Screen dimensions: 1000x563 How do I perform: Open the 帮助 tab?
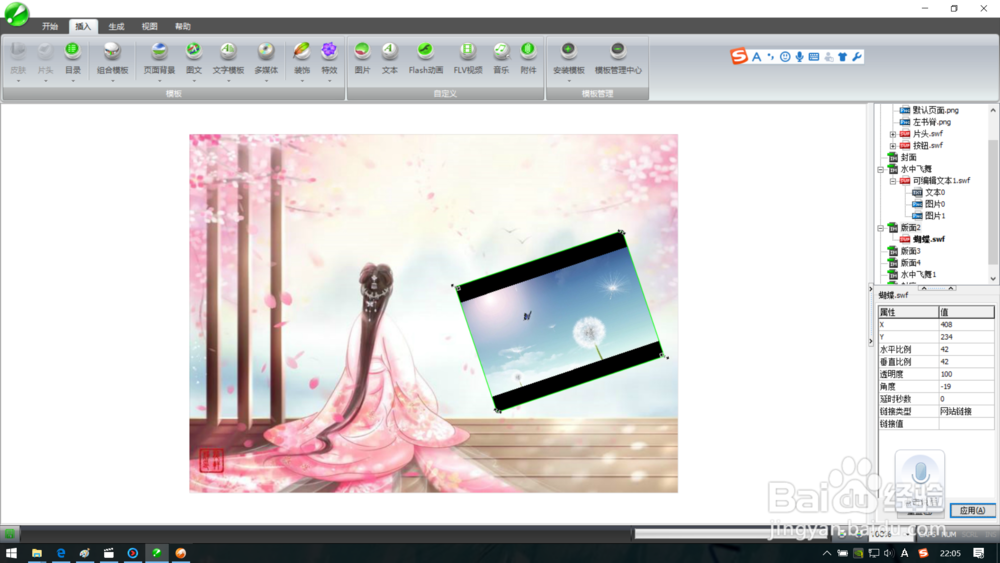point(182,26)
